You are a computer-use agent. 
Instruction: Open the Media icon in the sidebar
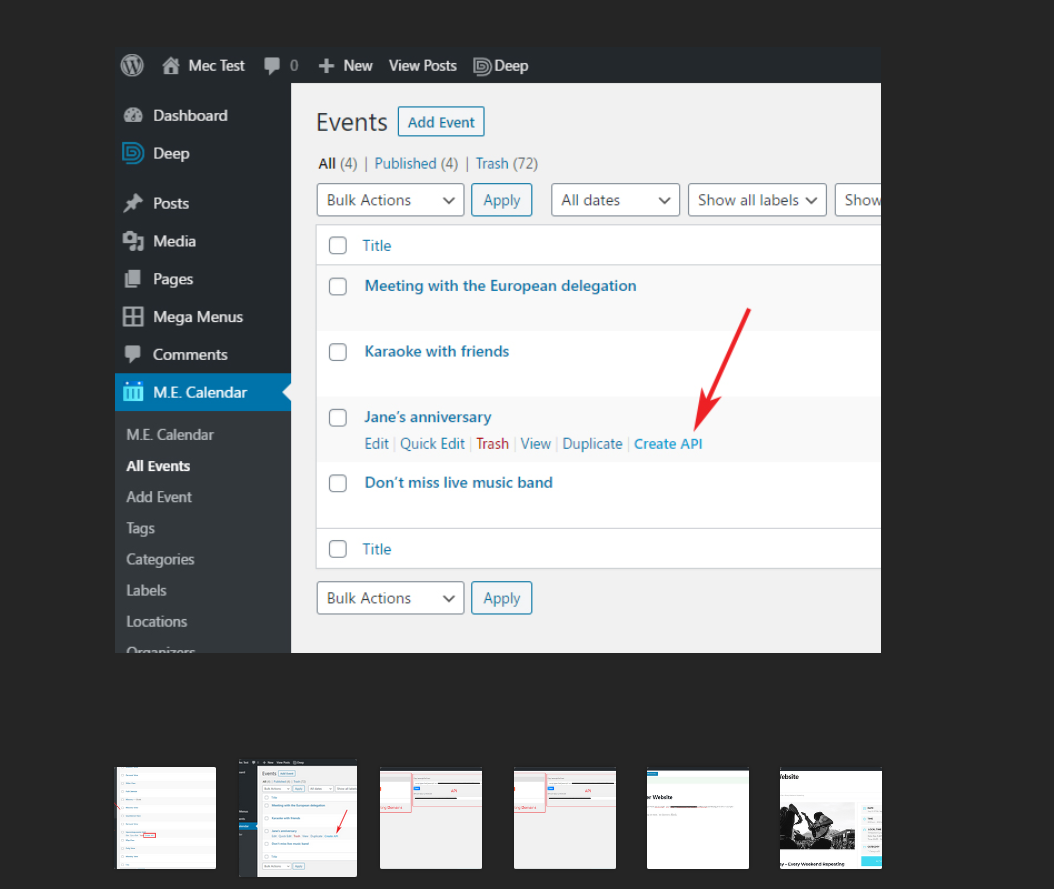click(x=133, y=240)
